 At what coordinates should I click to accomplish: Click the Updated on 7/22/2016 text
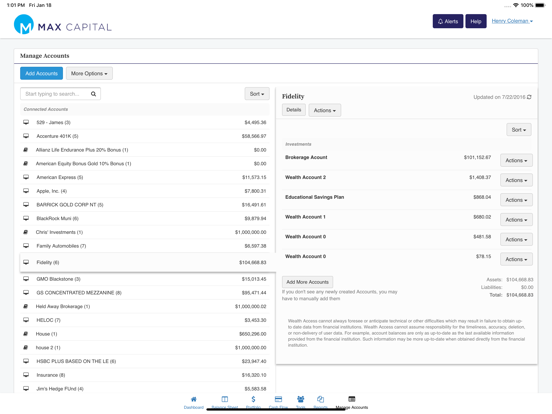[499, 97]
